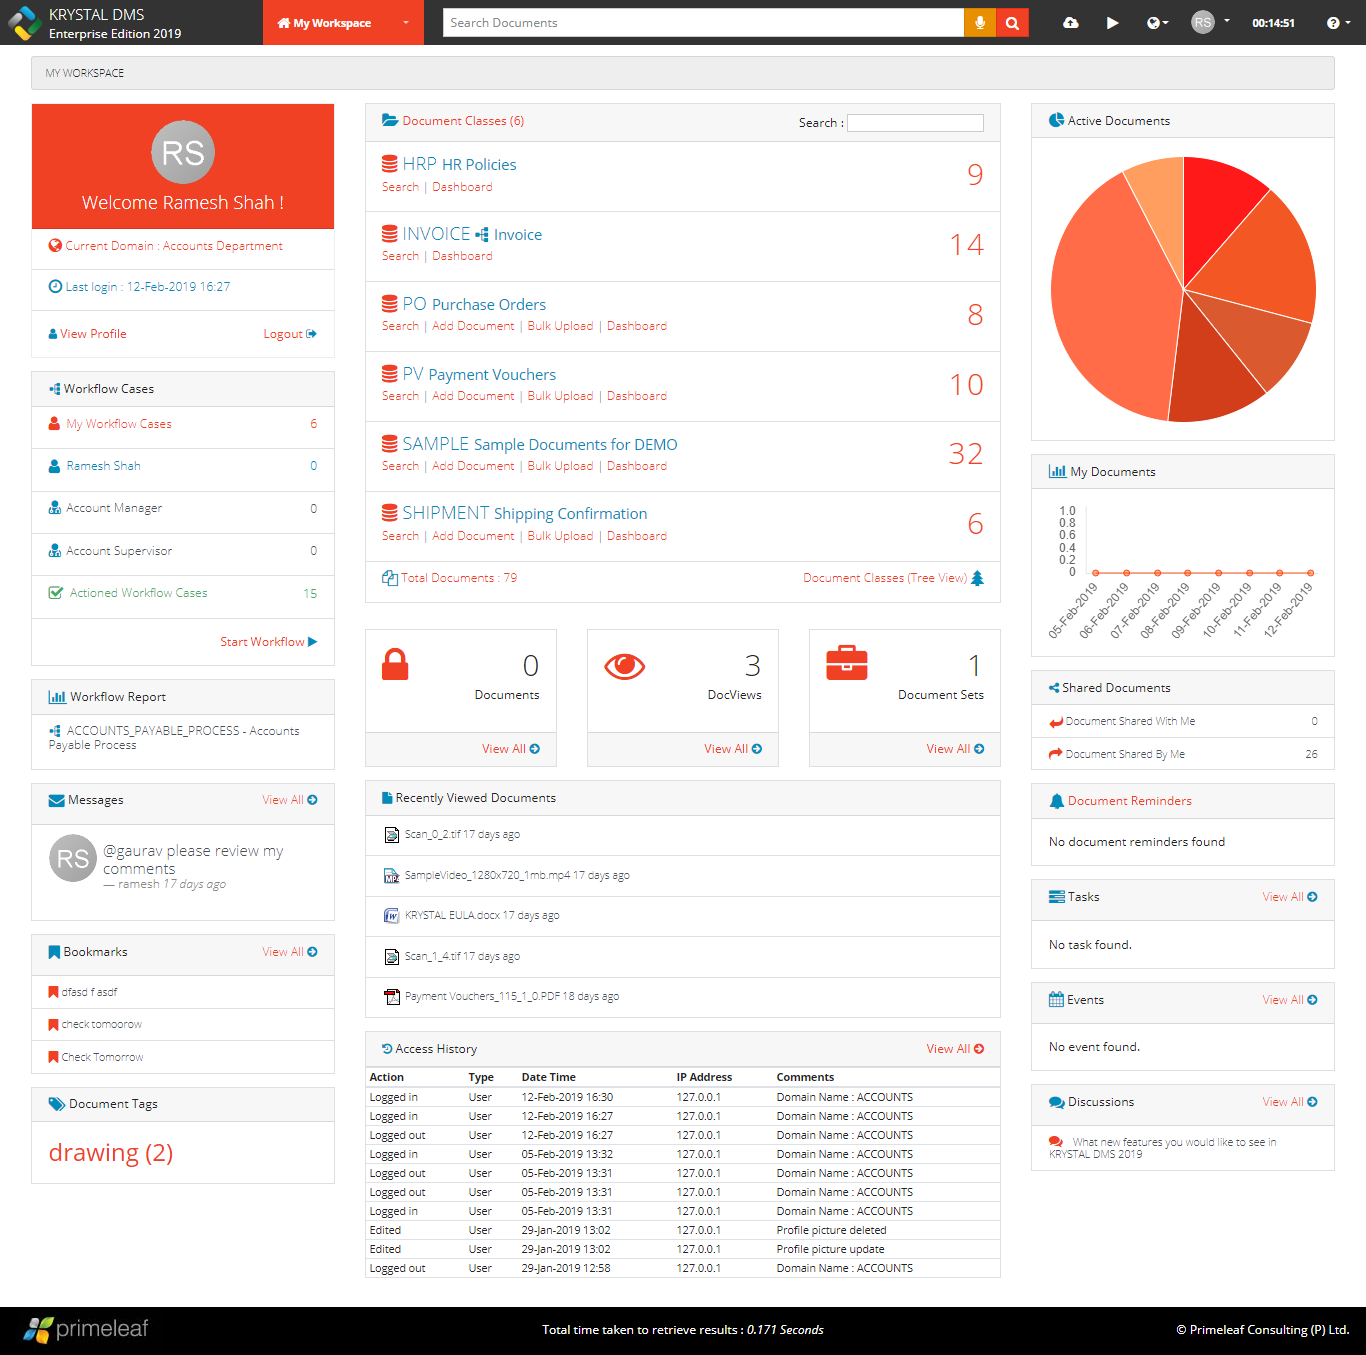
Task: Click the play icon in top bar
Action: (x=1112, y=23)
